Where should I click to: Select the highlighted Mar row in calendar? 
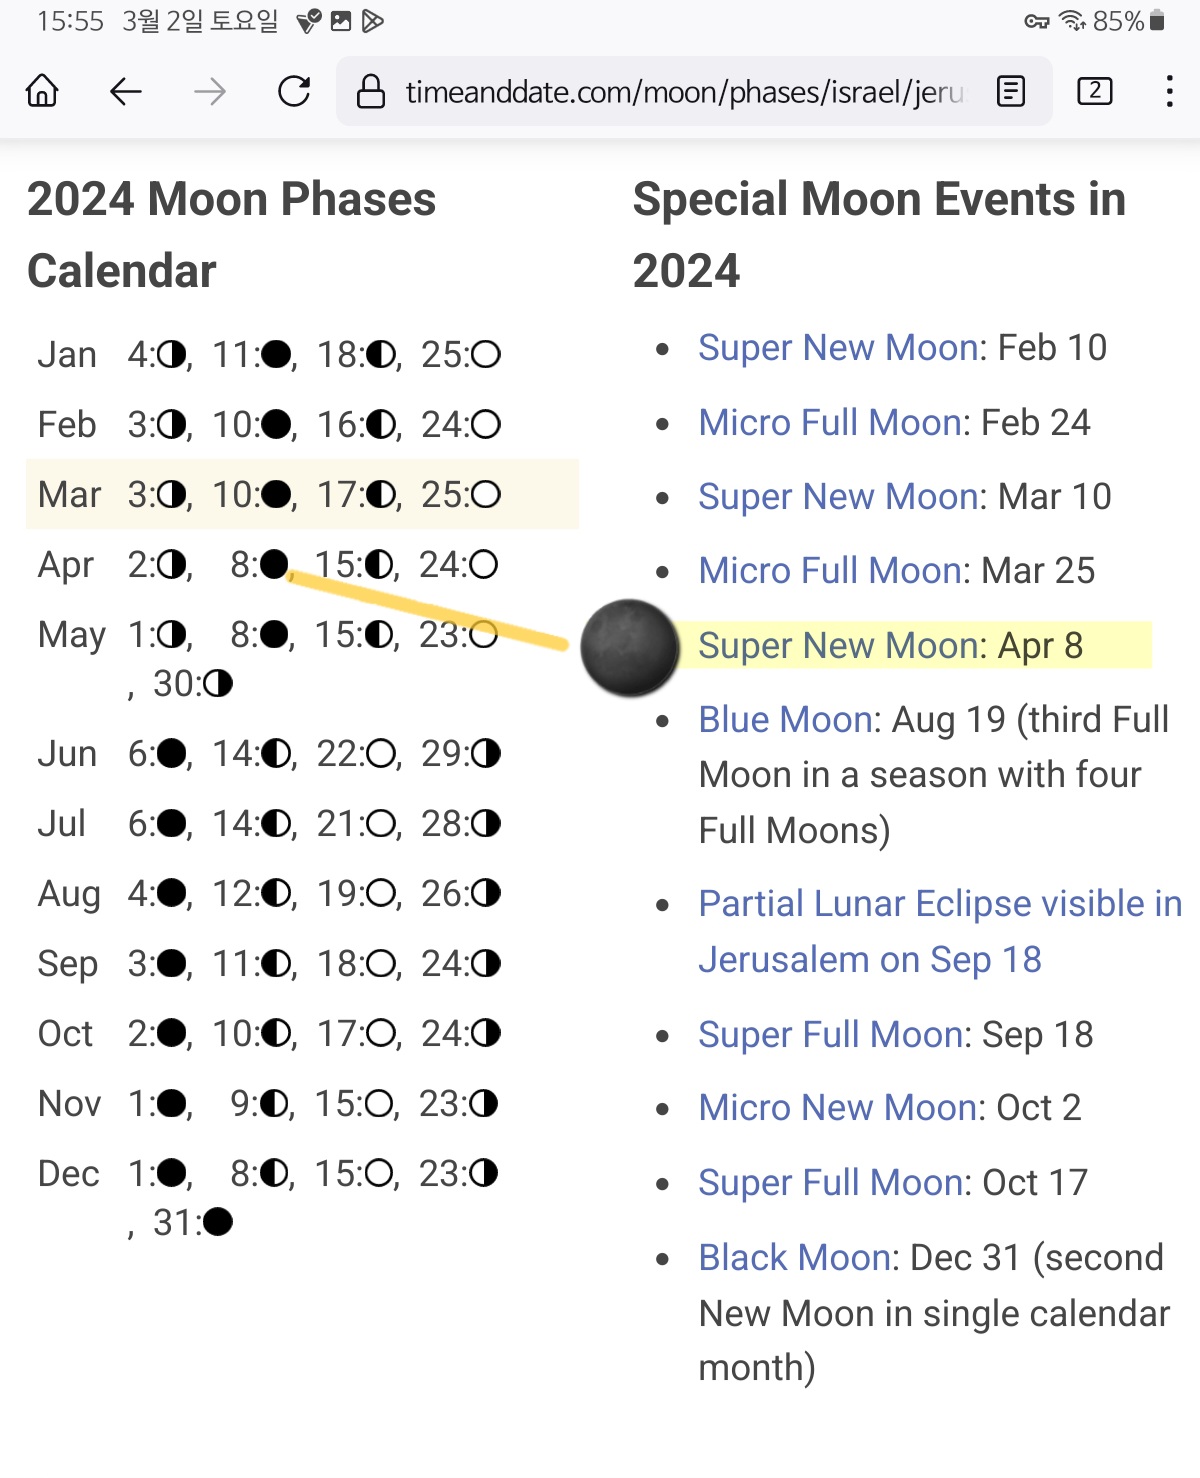coord(302,494)
